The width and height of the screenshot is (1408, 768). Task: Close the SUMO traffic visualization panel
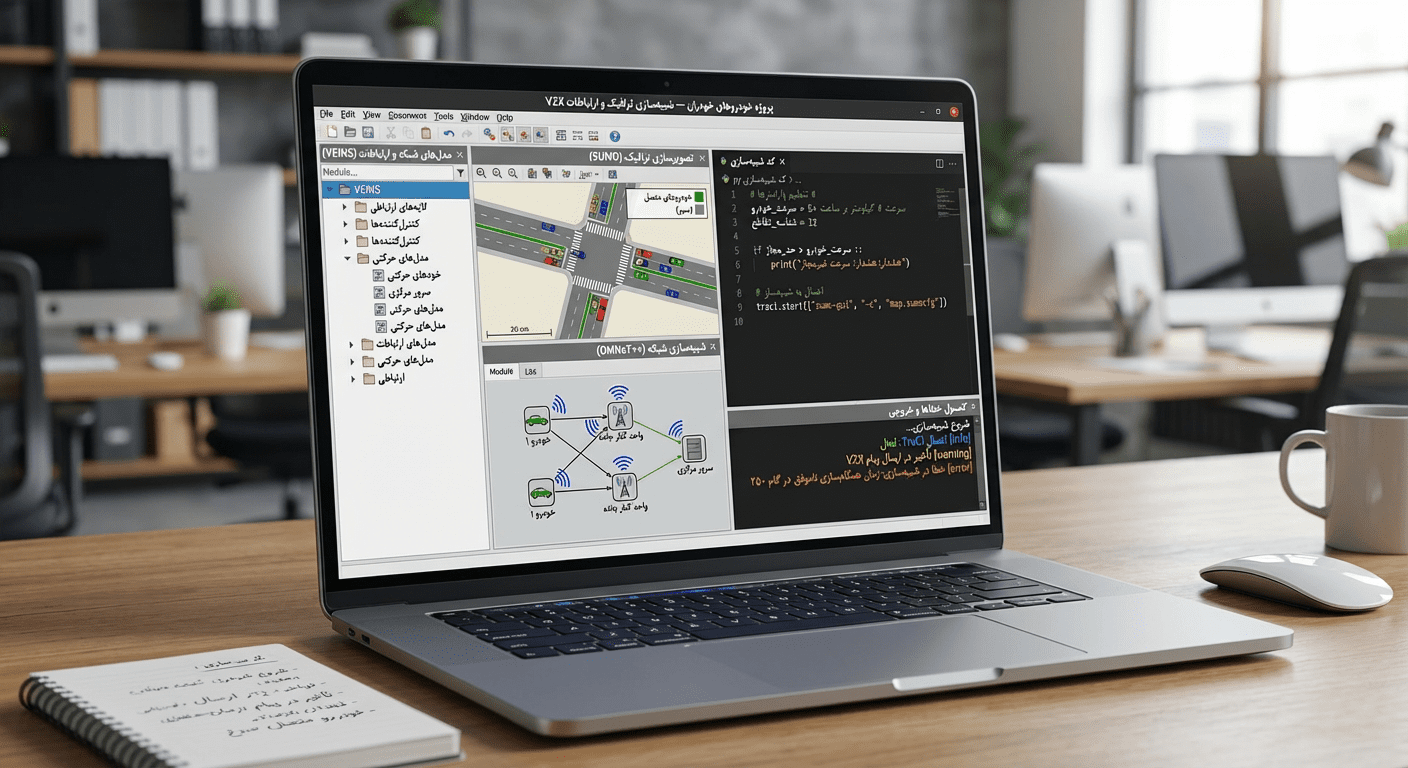point(700,158)
